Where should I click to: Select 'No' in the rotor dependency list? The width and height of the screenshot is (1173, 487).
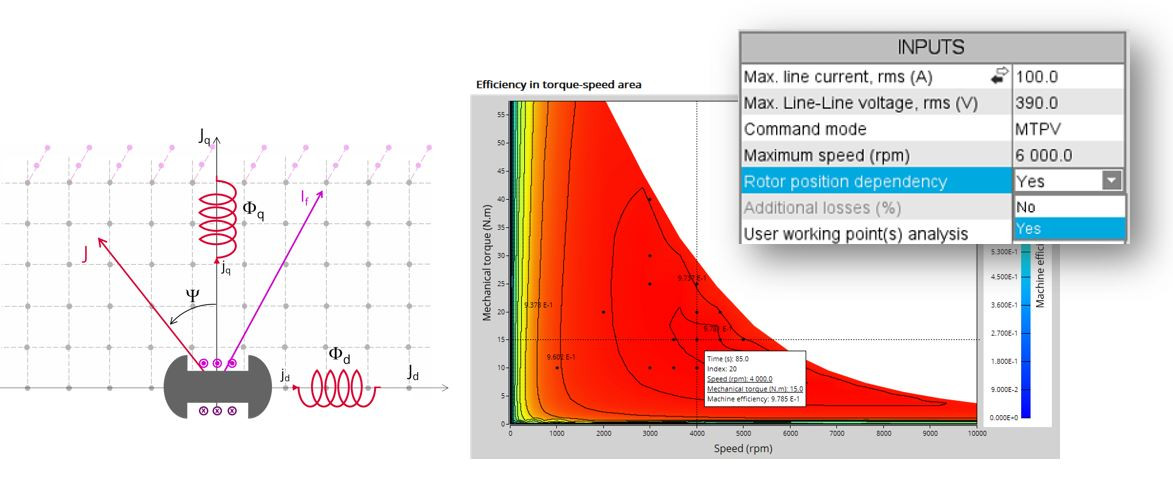coord(1026,207)
